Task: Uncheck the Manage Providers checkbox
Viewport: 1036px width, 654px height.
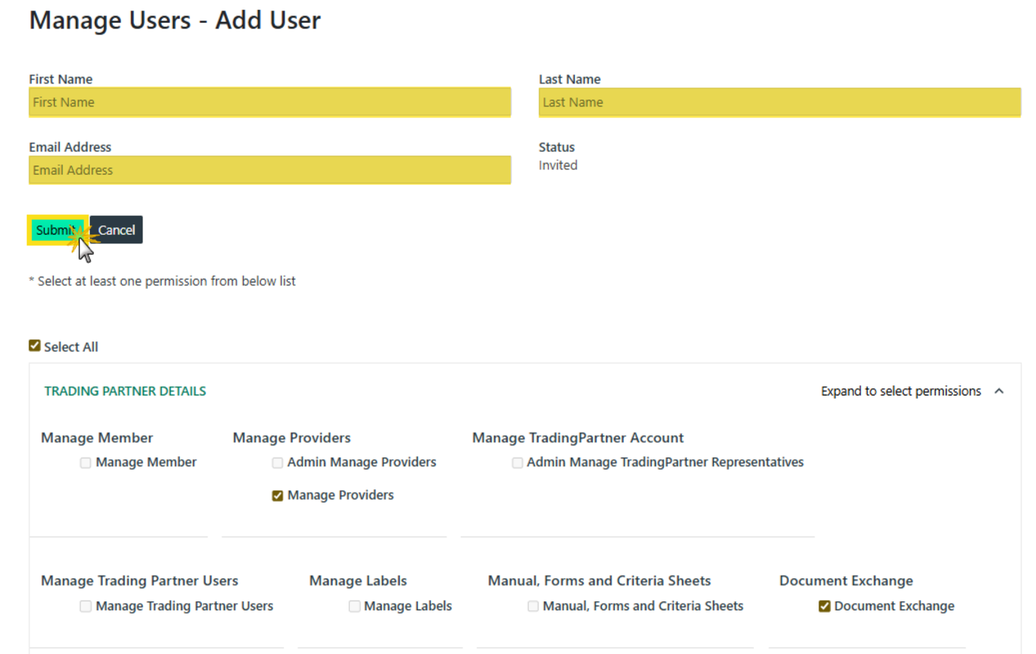Action: pyautogui.click(x=278, y=495)
